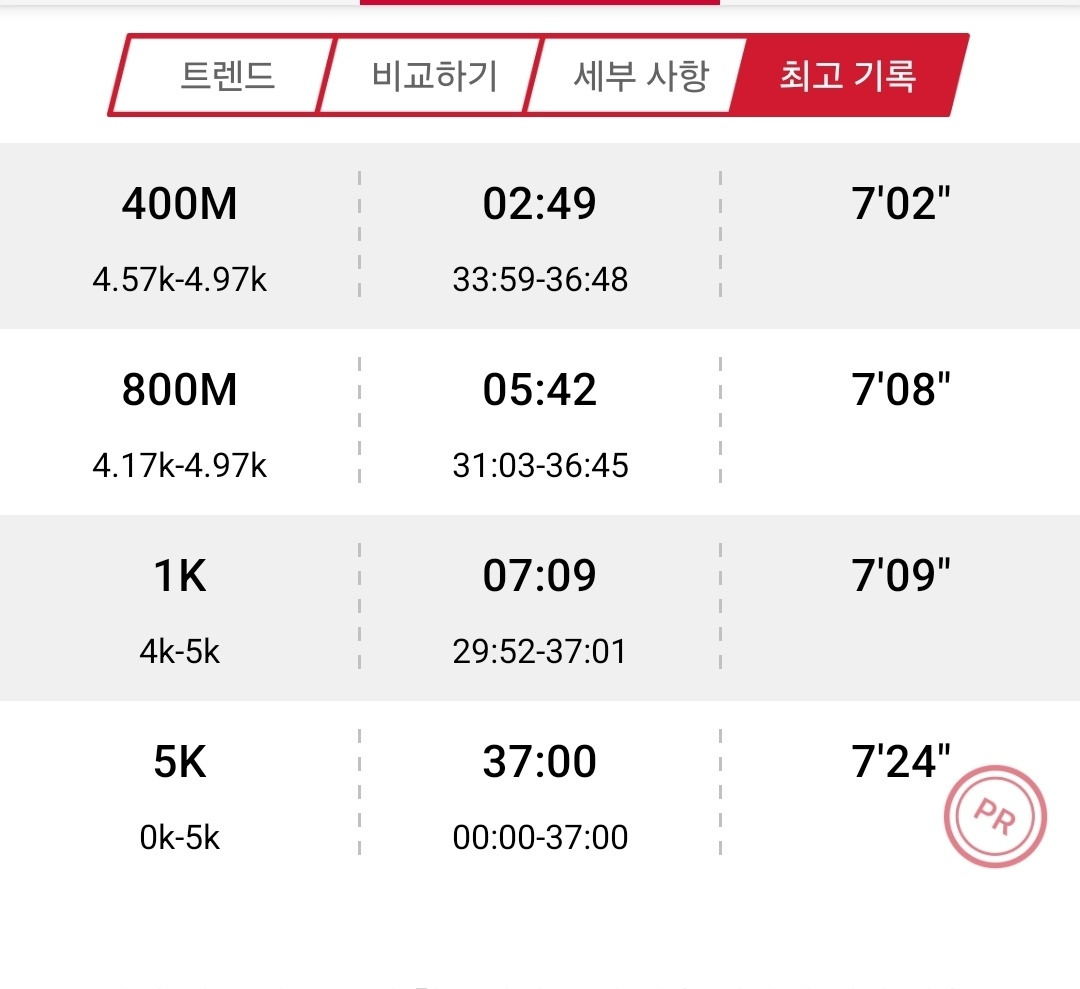Select the 세부 사항 tab
Screen dimensions: 1080x989
[x=641, y=76]
